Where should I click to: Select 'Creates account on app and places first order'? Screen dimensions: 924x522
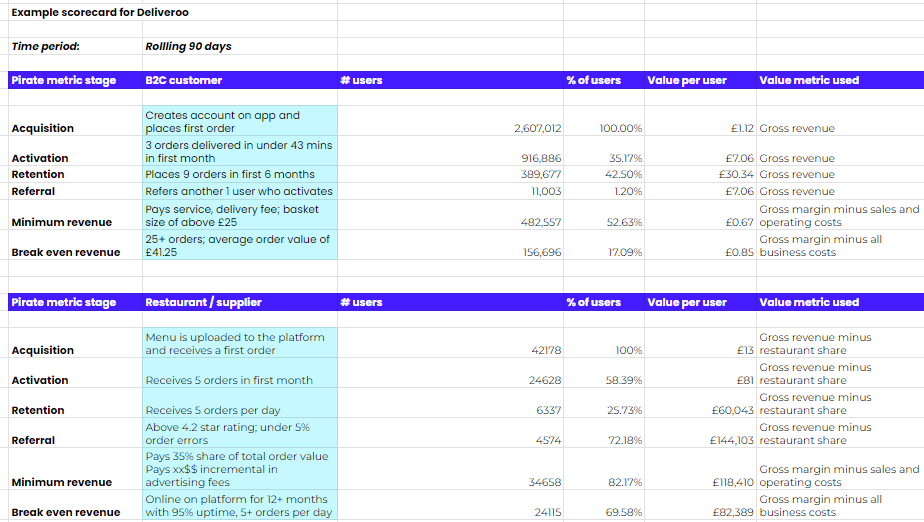click(x=240, y=121)
